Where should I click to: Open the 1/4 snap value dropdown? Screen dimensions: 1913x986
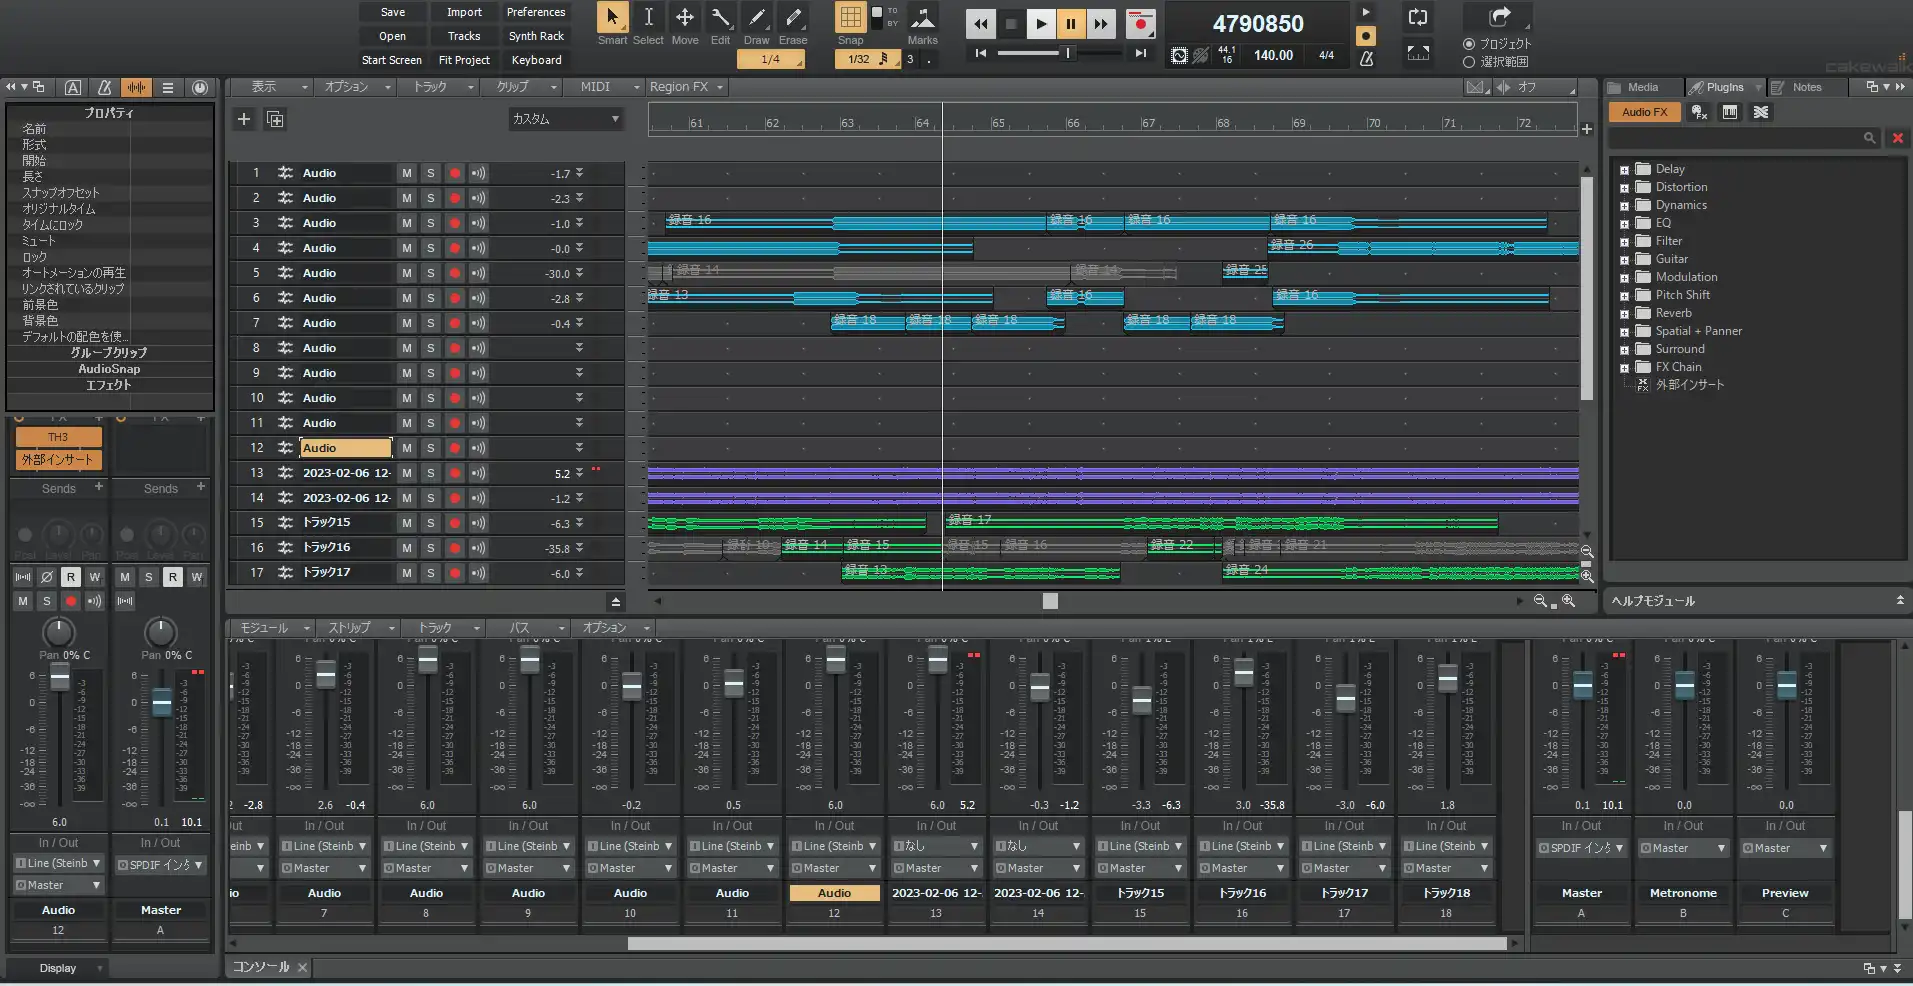[x=770, y=59]
